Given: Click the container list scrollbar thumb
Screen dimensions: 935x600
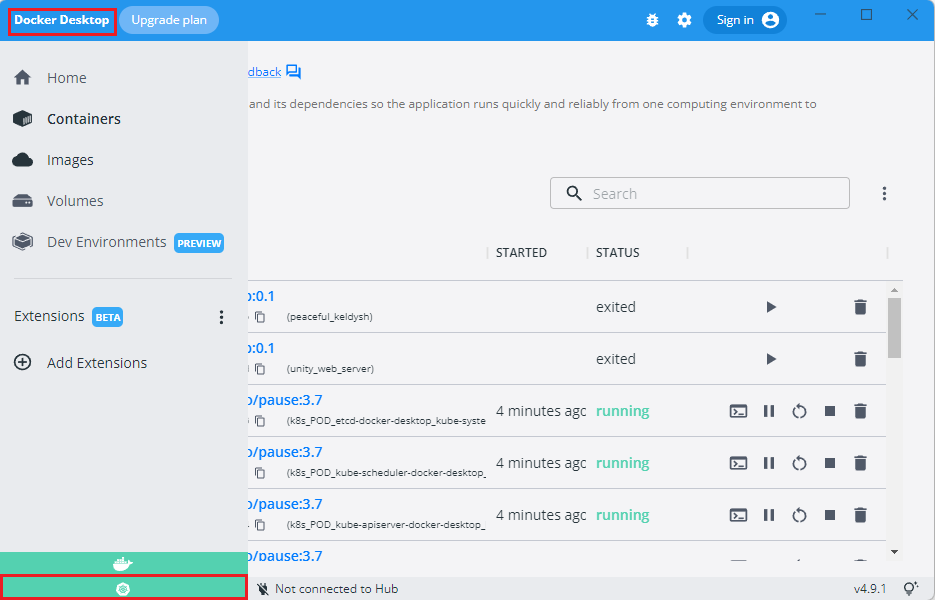Looking at the screenshot, I should click(x=894, y=328).
